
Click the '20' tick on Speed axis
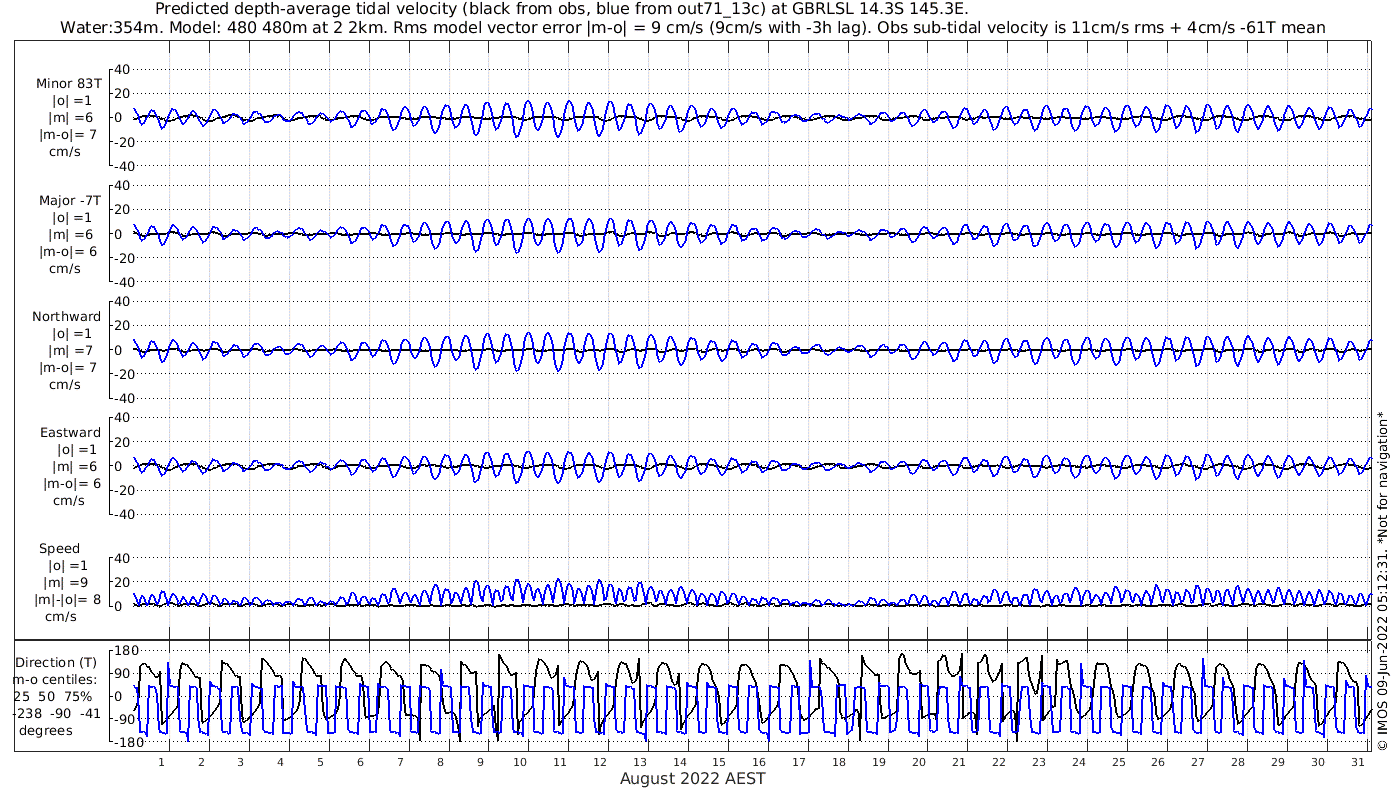pyautogui.click(x=122, y=582)
